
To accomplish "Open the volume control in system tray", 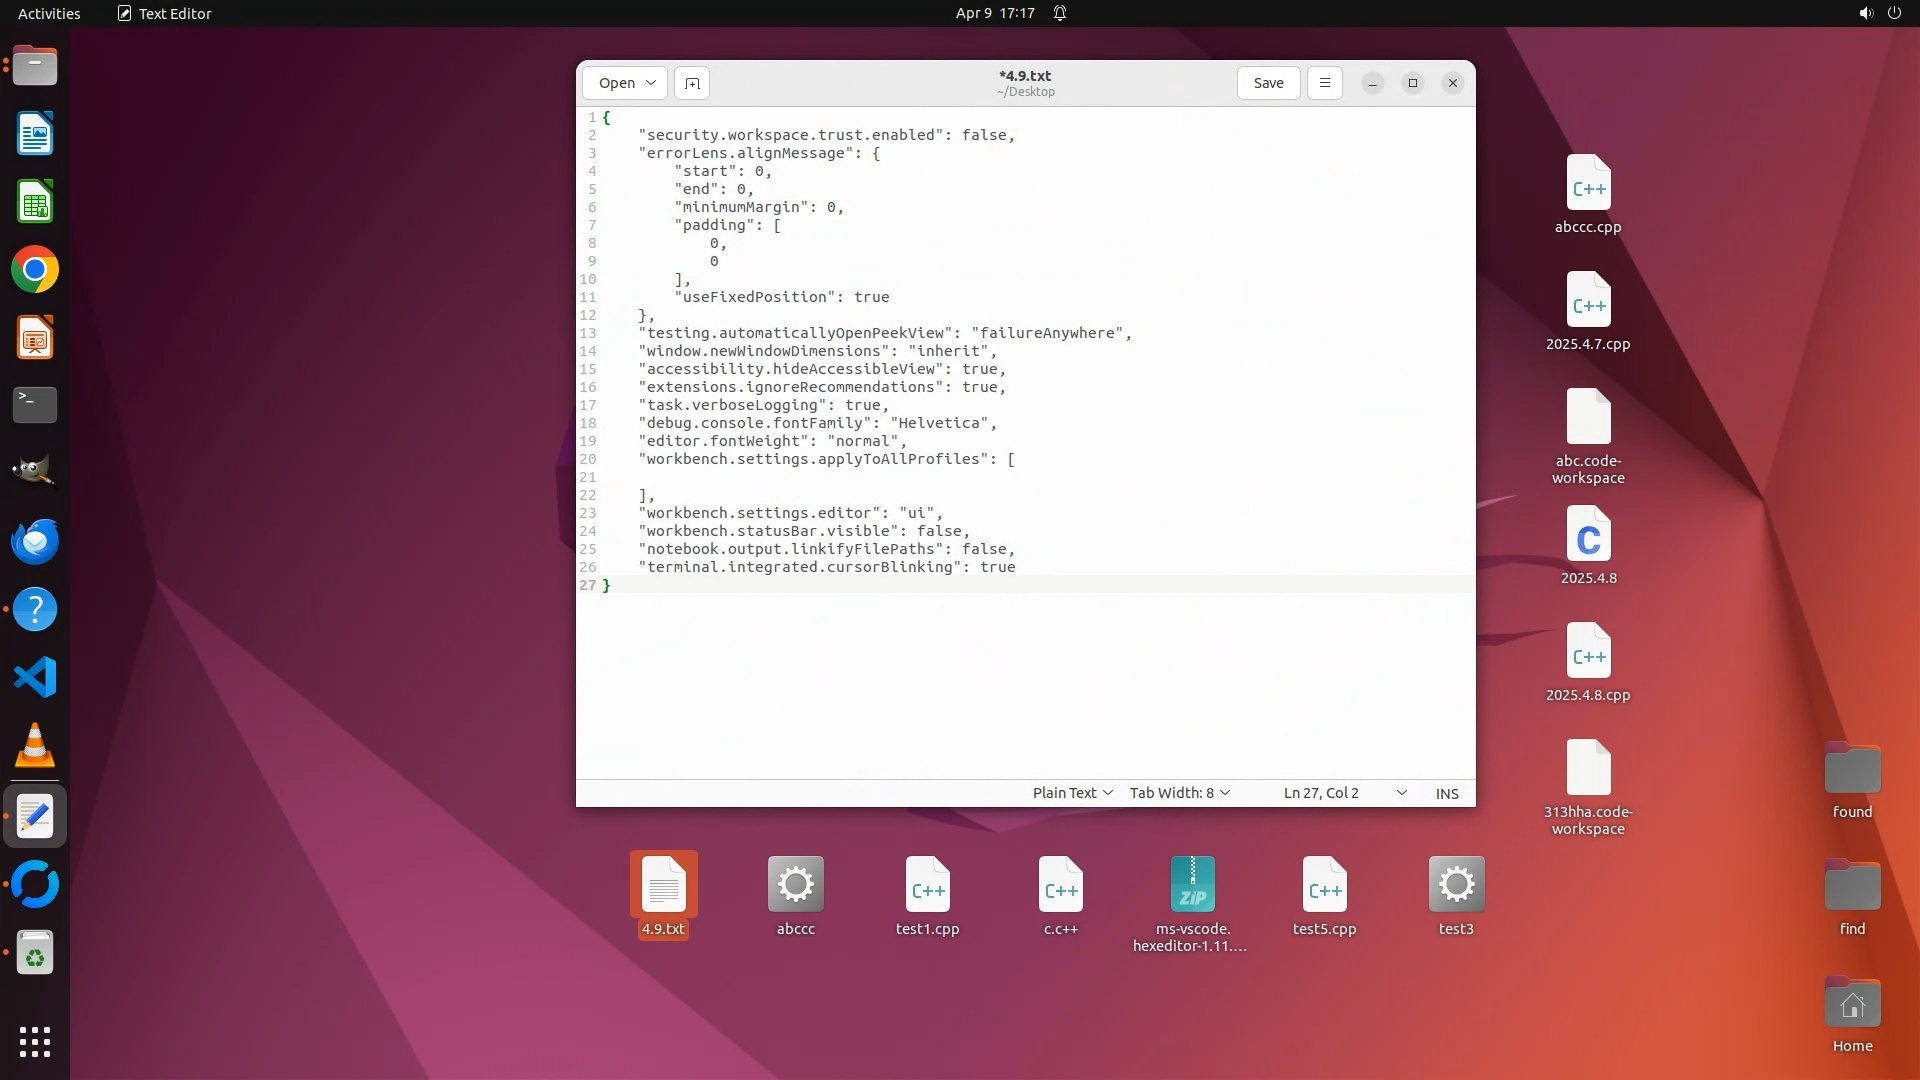I will 1865,13.
